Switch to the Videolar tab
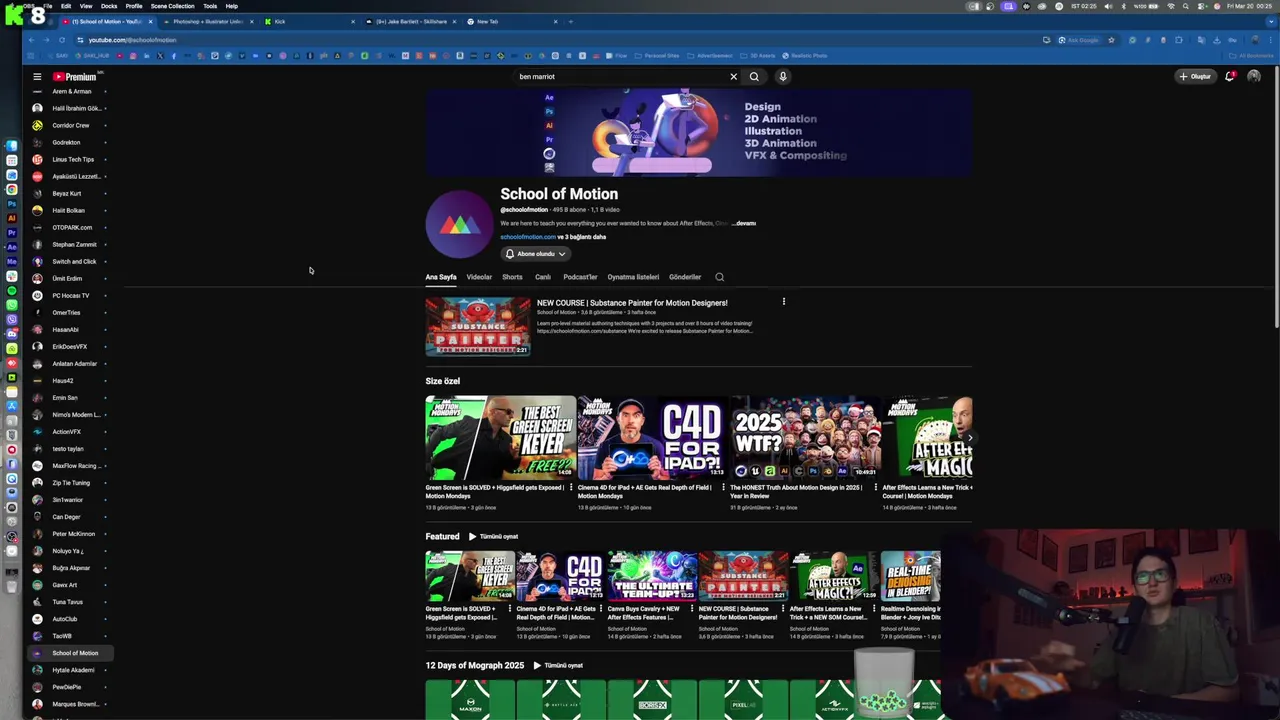Viewport: 1280px width, 720px height. pos(479,277)
